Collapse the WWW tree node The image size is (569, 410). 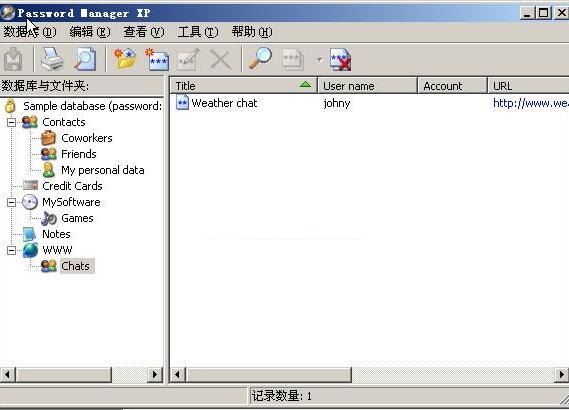pos(11,250)
